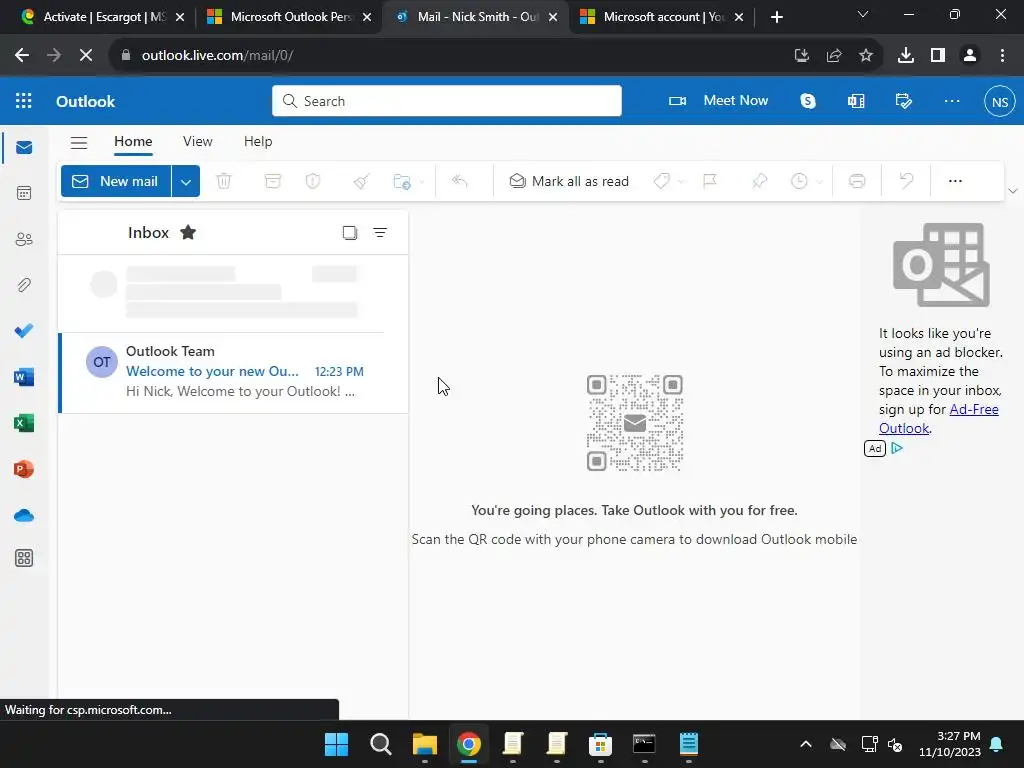1024x768 pixels.
Task: Open Files paperclip in the sidebar
Action: 24,285
